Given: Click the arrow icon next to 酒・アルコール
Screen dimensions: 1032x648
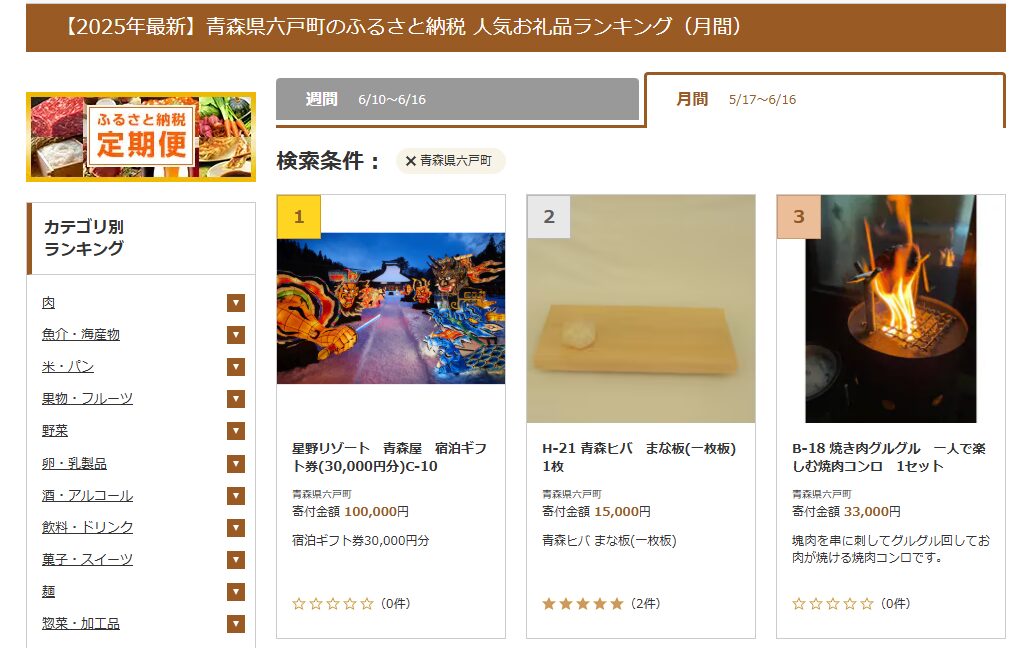Looking at the screenshot, I should pos(236,495).
